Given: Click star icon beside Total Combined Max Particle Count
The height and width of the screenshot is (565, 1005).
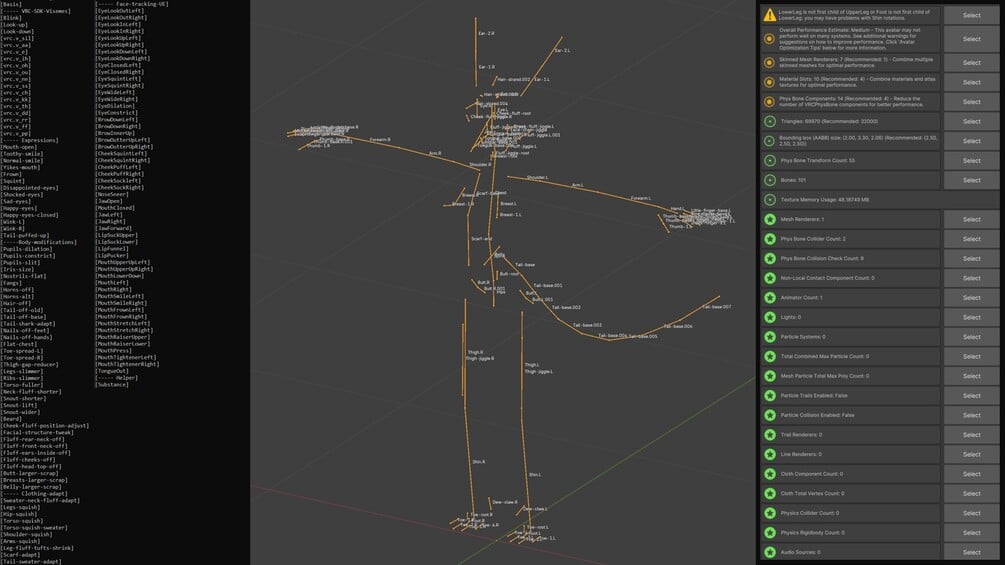Looking at the screenshot, I should pos(770,356).
